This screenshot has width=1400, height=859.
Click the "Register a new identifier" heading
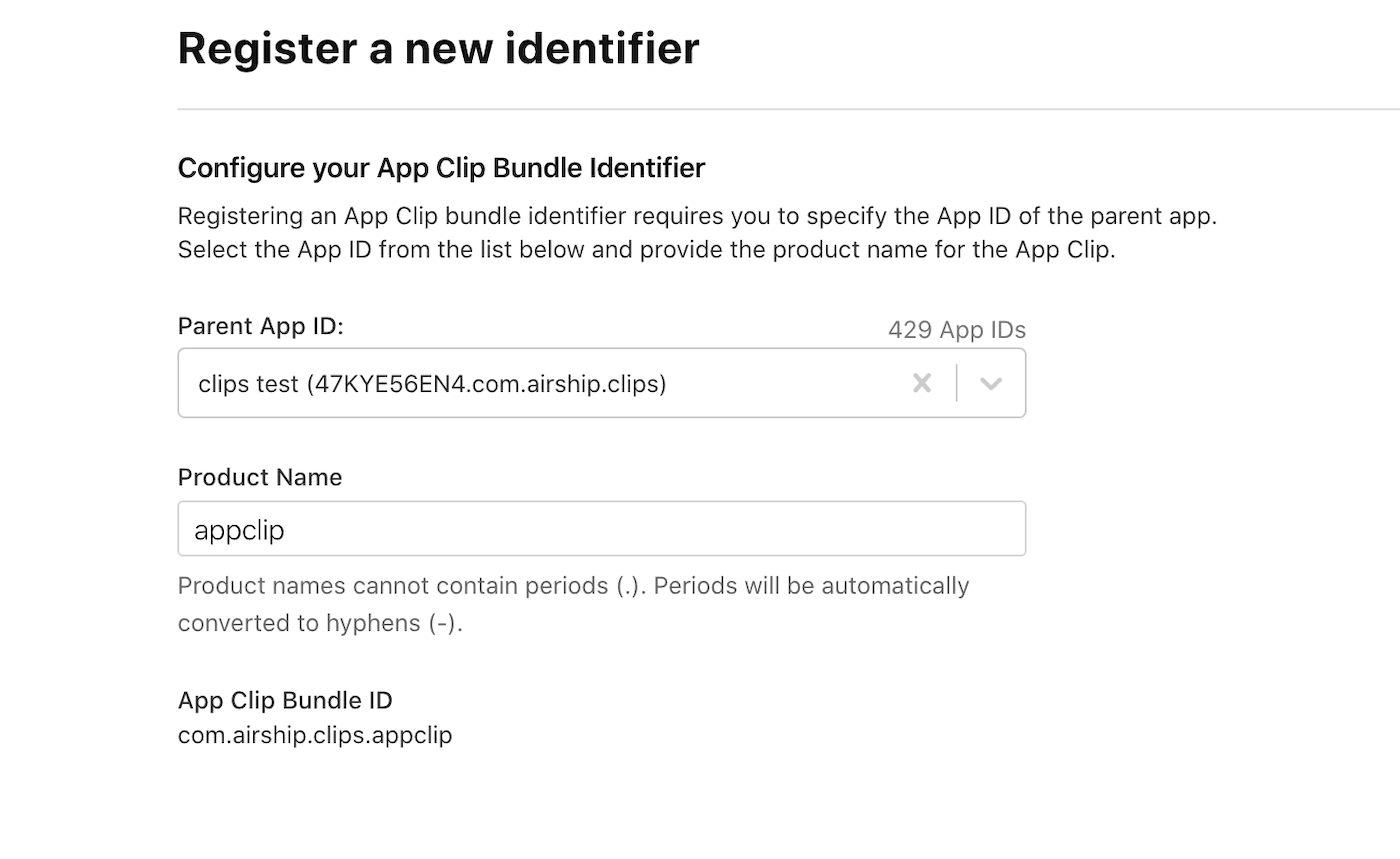point(438,48)
